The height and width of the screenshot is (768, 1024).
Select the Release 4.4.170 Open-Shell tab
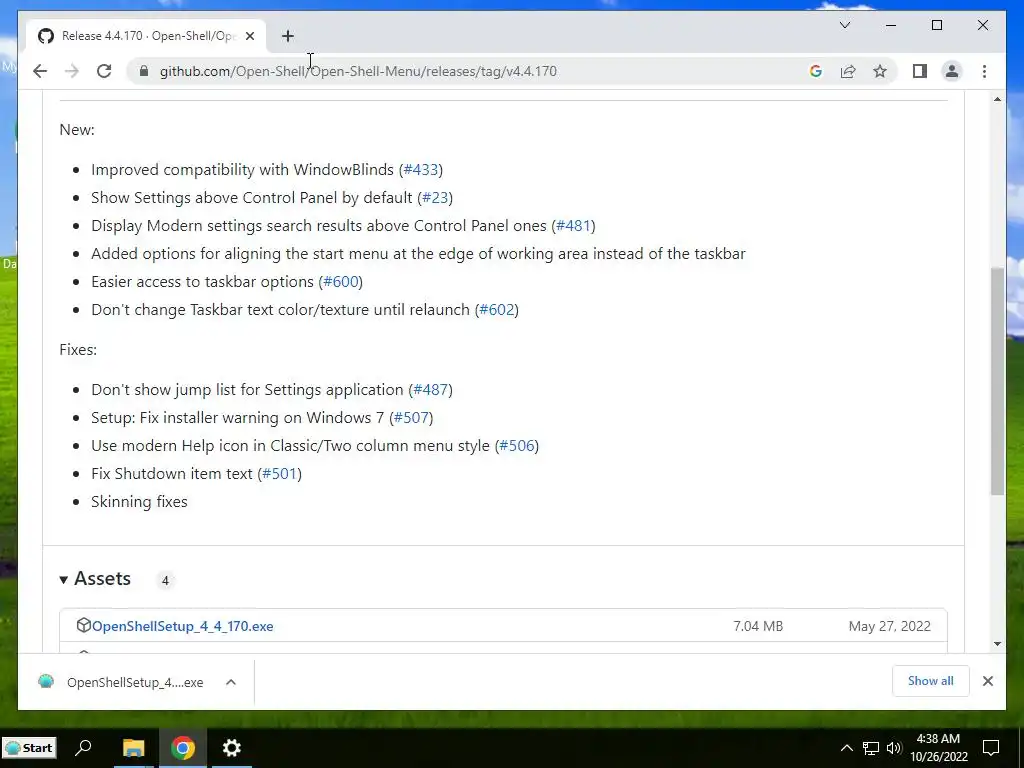146,36
